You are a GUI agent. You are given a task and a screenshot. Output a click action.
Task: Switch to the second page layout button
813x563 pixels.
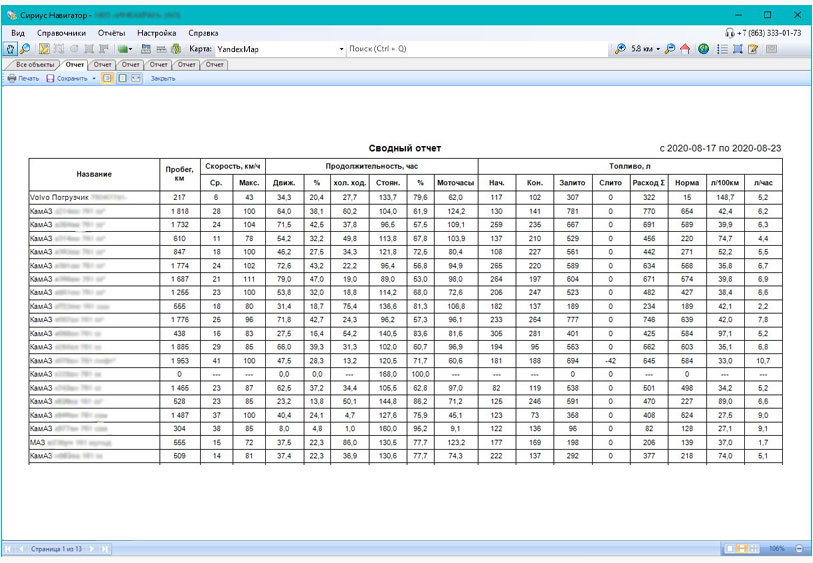point(120,77)
